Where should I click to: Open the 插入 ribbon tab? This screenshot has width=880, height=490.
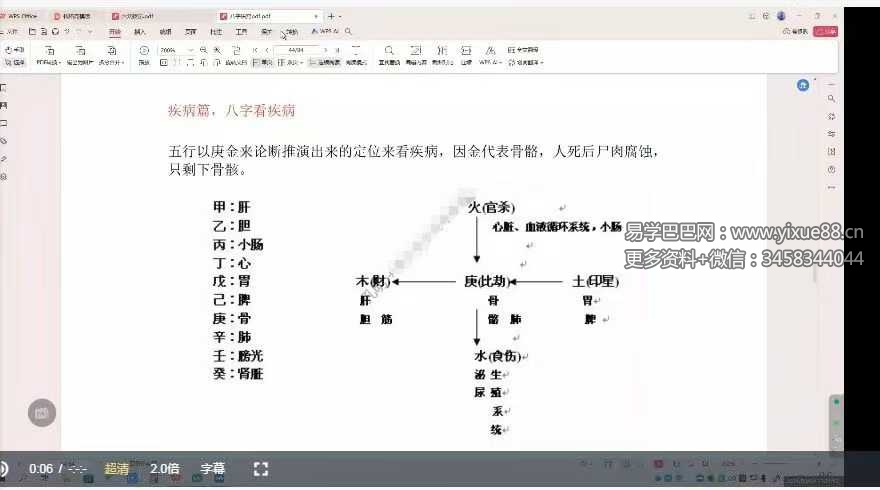(x=139, y=31)
